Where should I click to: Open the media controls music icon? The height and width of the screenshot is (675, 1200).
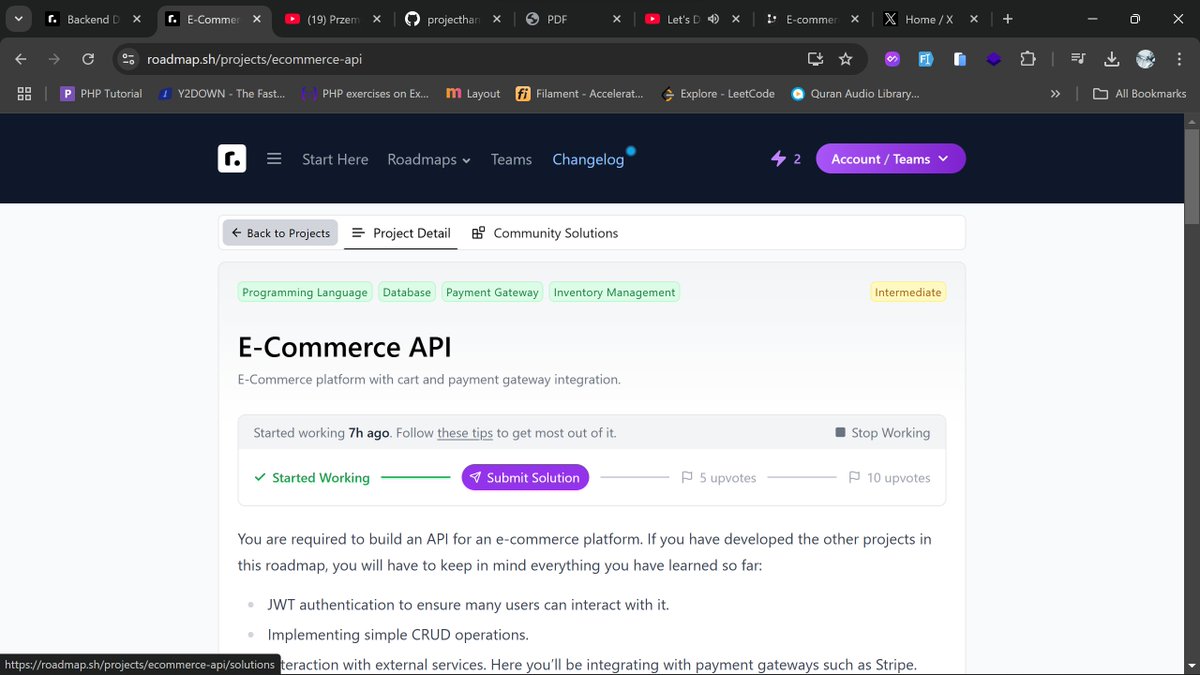pyautogui.click(x=1078, y=59)
